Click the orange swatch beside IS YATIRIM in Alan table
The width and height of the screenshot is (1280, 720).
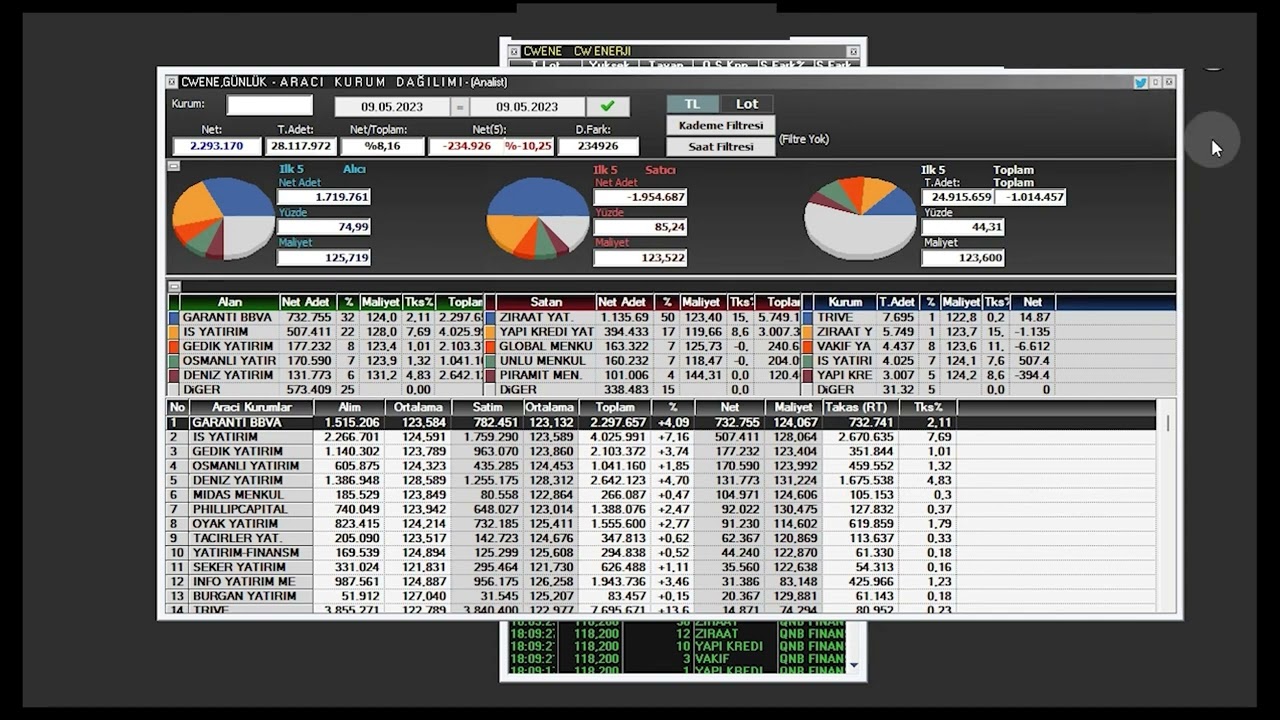click(x=174, y=332)
